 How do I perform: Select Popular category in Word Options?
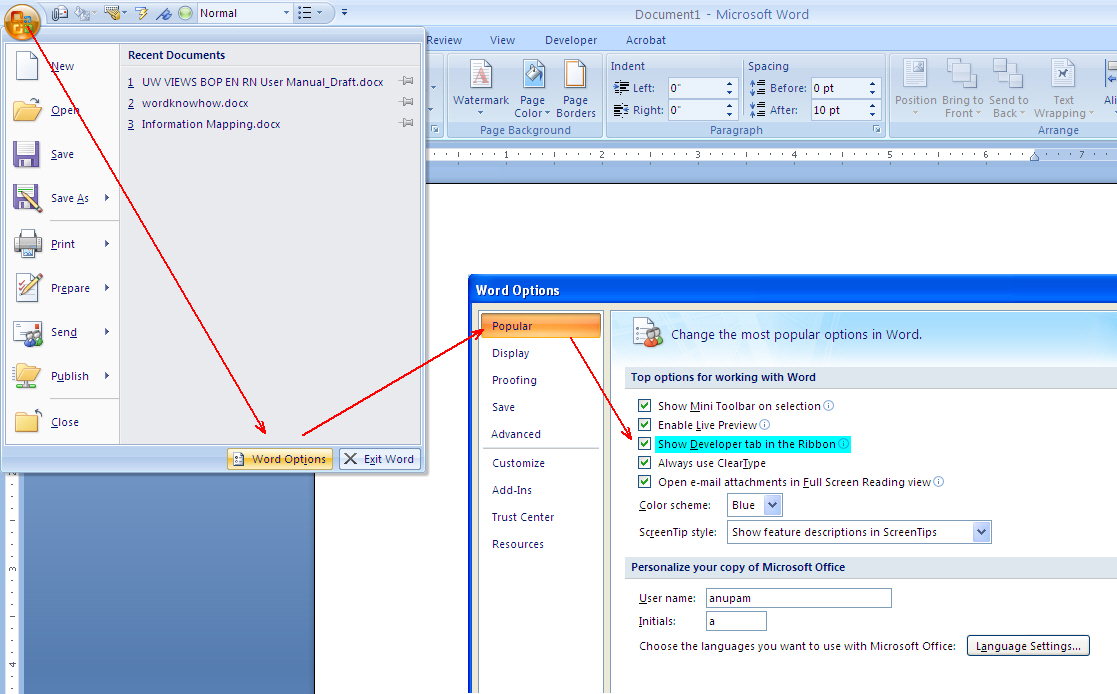point(541,326)
